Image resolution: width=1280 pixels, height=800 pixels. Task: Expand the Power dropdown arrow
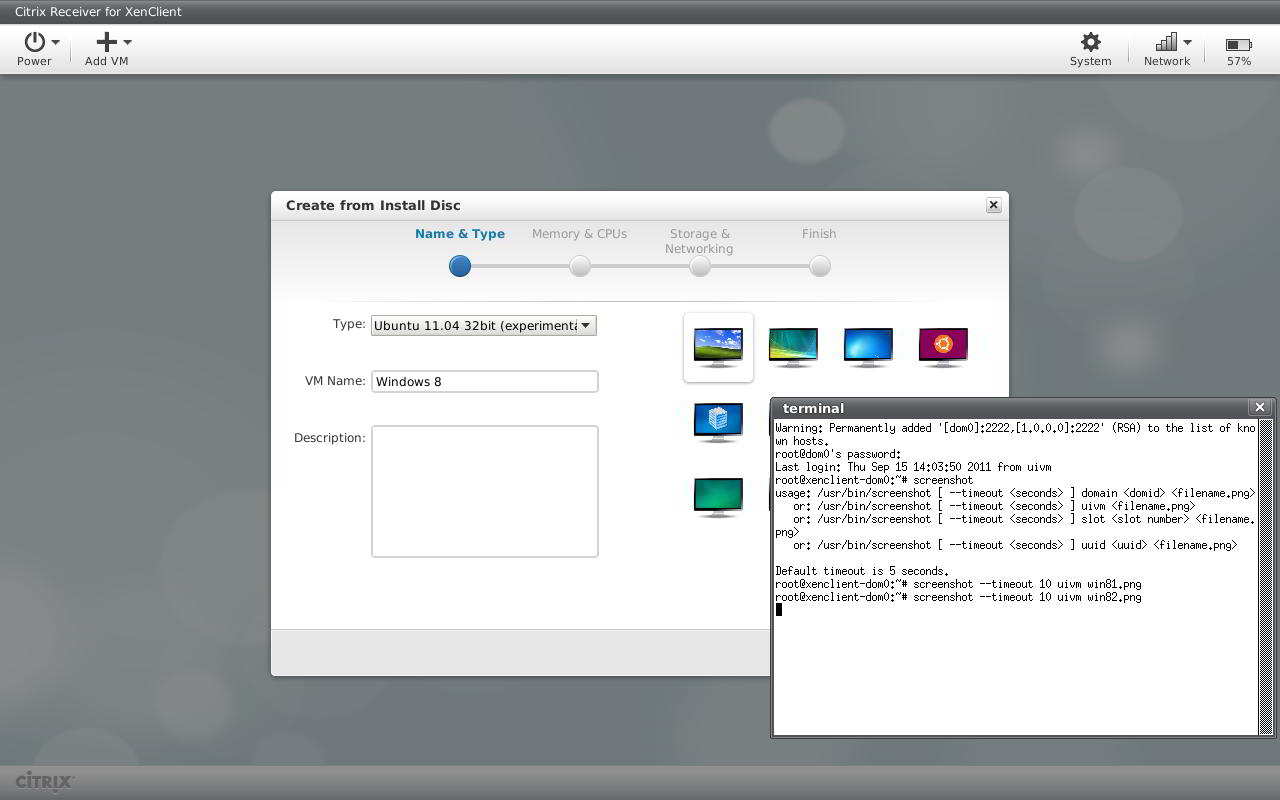click(55, 43)
